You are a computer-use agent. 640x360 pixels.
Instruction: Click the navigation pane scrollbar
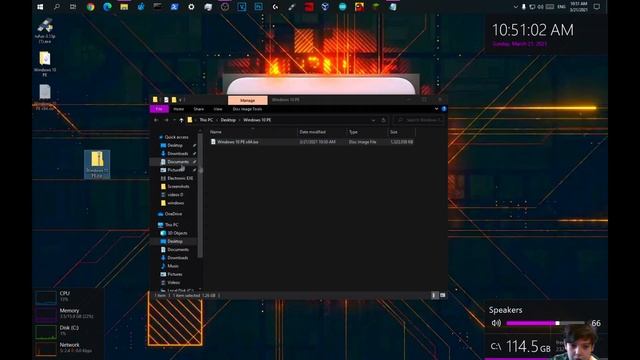[x=200, y=195]
